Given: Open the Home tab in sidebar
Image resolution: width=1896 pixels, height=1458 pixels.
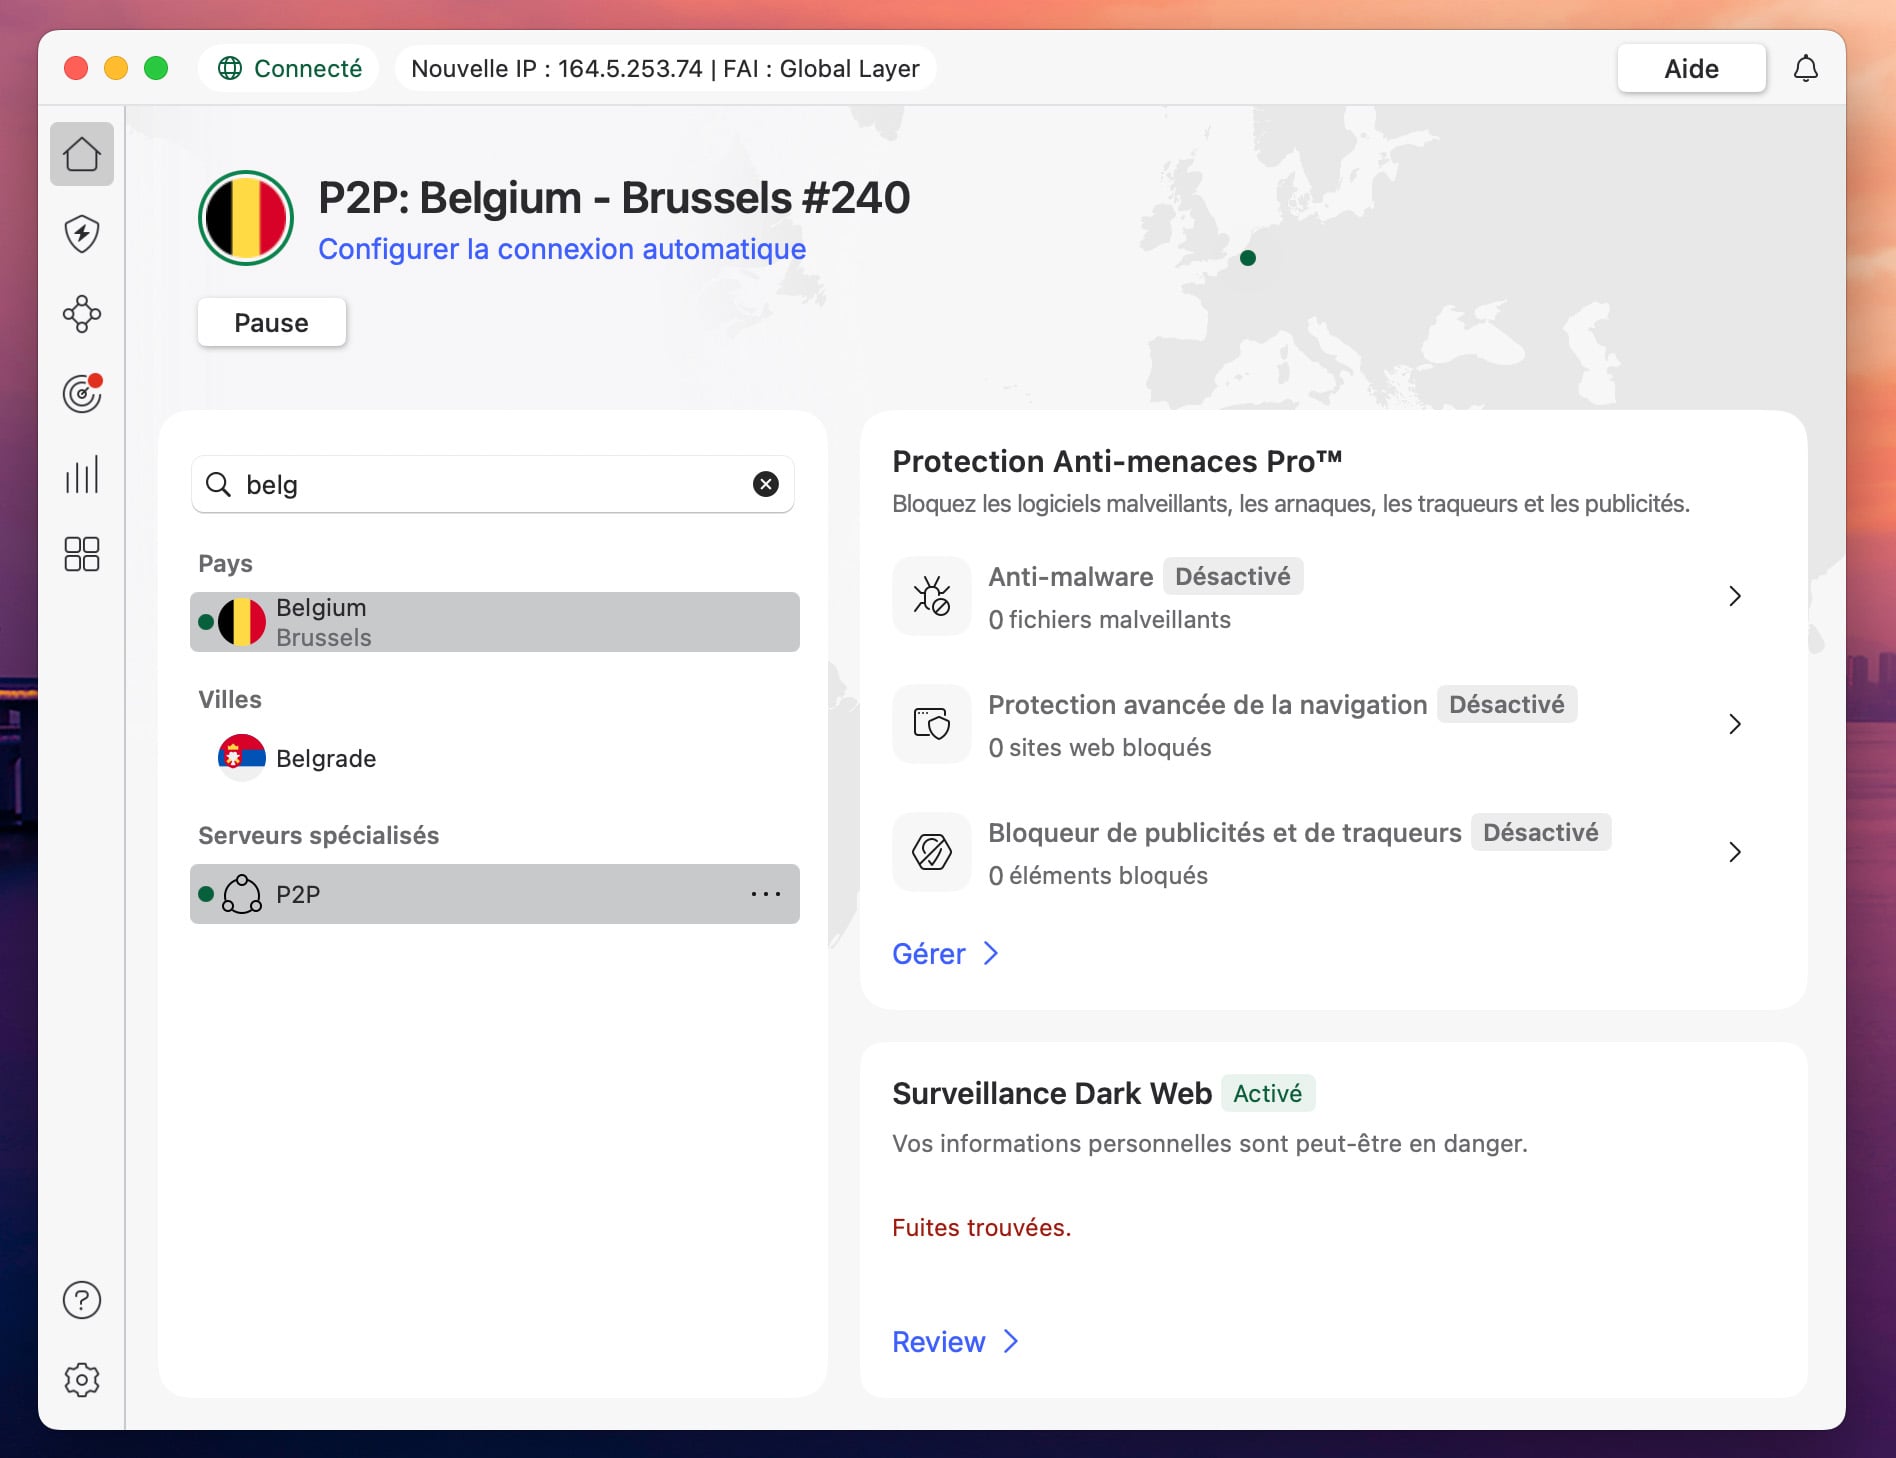Looking at the screenshot, I should pos(82,154).
